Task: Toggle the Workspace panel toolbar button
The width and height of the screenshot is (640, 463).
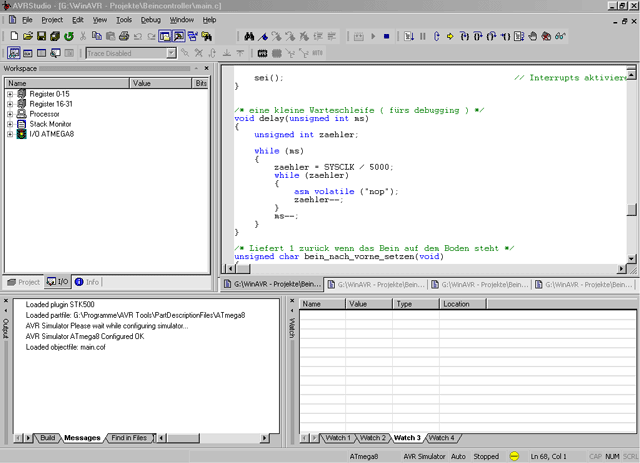Action: pos(167,37)
